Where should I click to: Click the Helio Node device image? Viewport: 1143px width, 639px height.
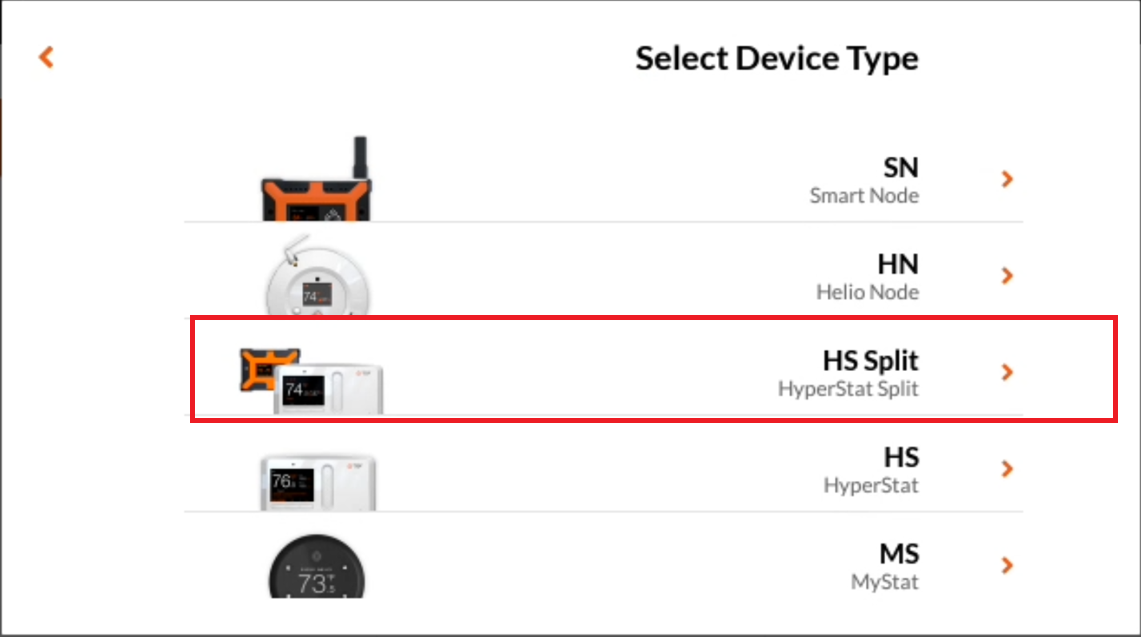click(x=317, y=282)
